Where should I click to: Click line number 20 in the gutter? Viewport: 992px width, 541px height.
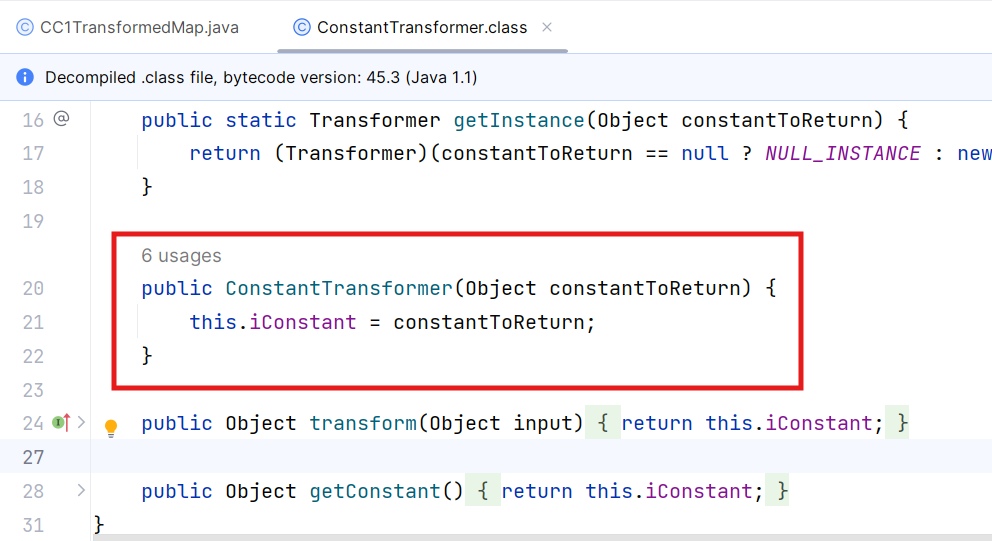33,289
